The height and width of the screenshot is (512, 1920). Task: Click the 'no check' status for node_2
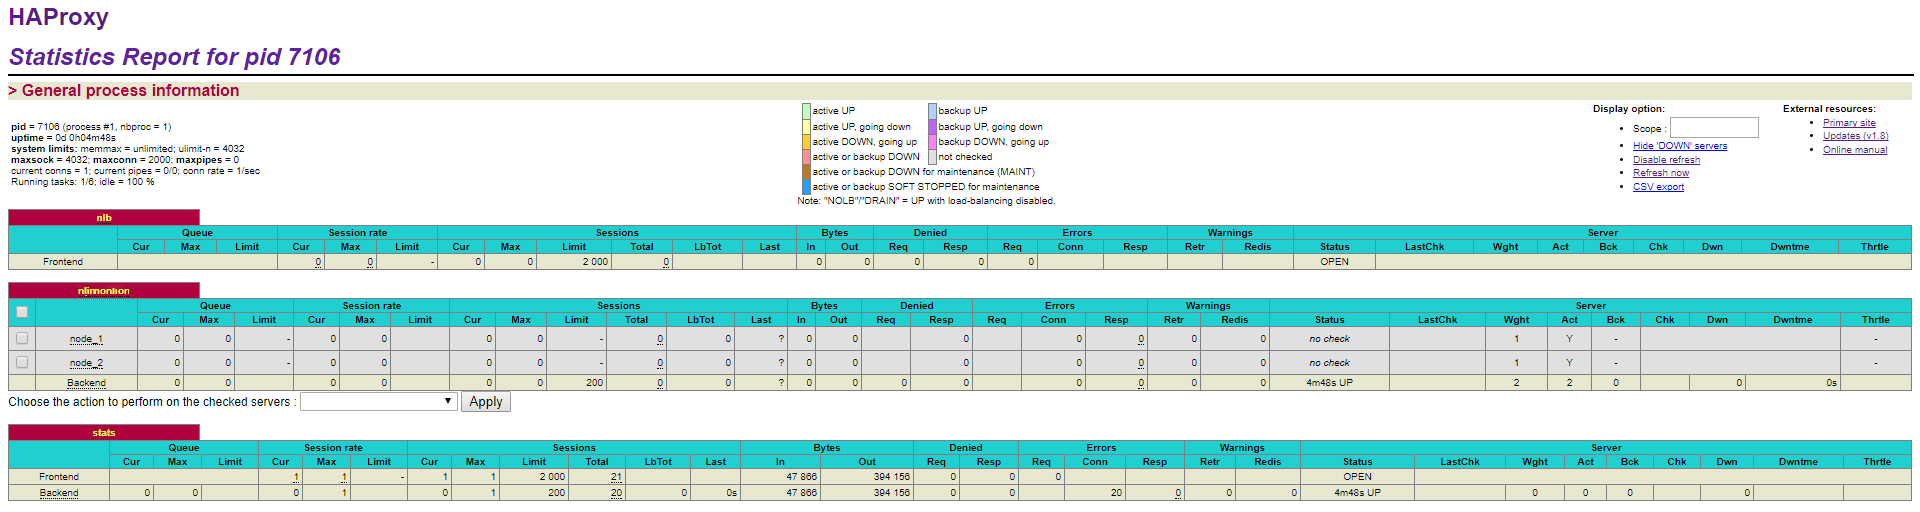click(x=1329, y=363)
